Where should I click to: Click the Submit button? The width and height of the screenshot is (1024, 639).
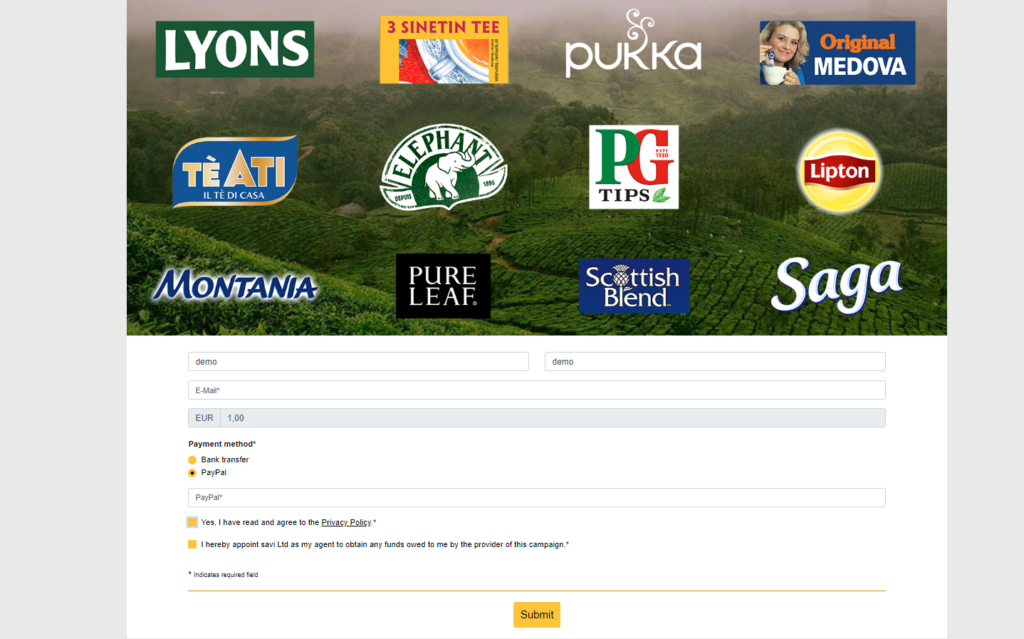point(537,615)
